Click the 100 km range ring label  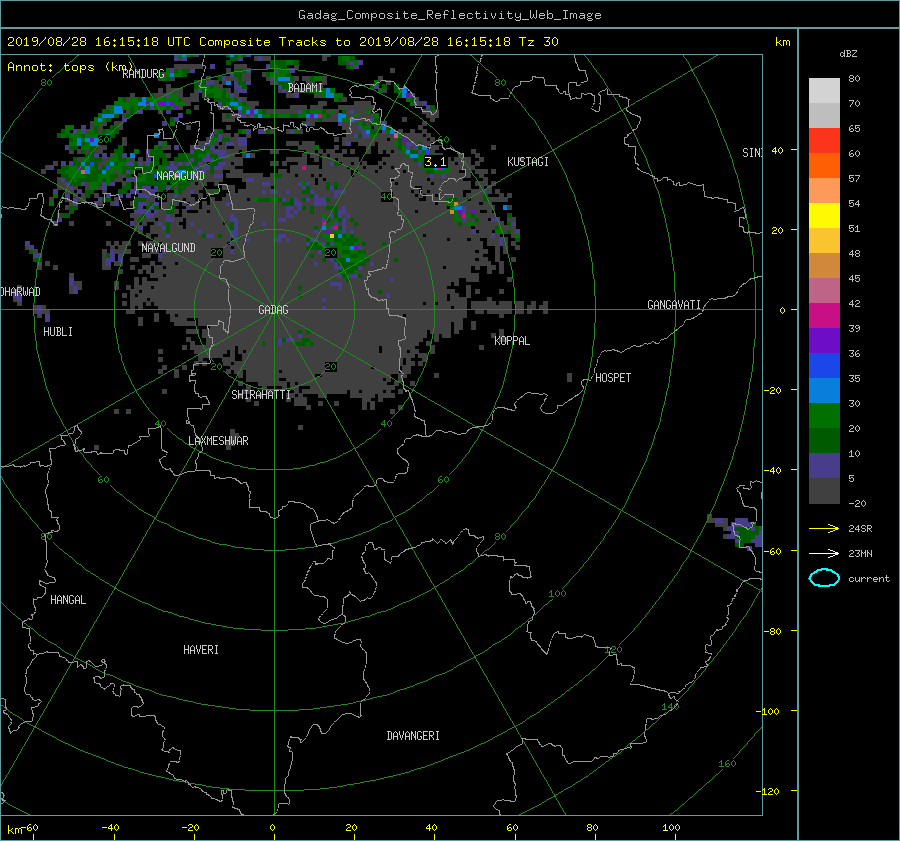[x=557, y=594]
